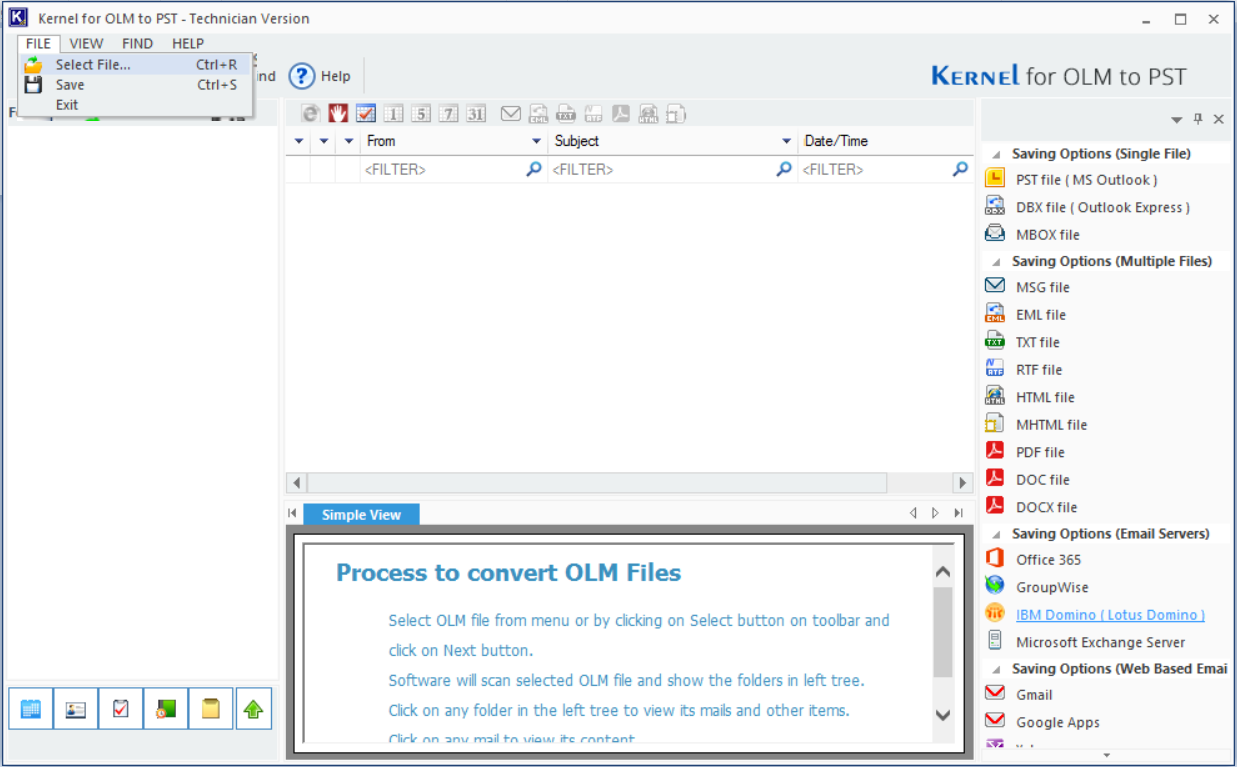Click next tab arrow beside Simple View
The width and height of the screenshot is (1237, 767).
[936, 513]
